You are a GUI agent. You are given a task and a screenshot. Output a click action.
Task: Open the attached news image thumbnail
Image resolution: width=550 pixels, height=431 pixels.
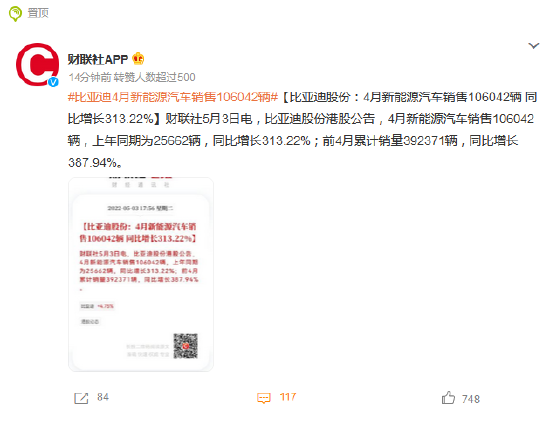coord(141,274)
